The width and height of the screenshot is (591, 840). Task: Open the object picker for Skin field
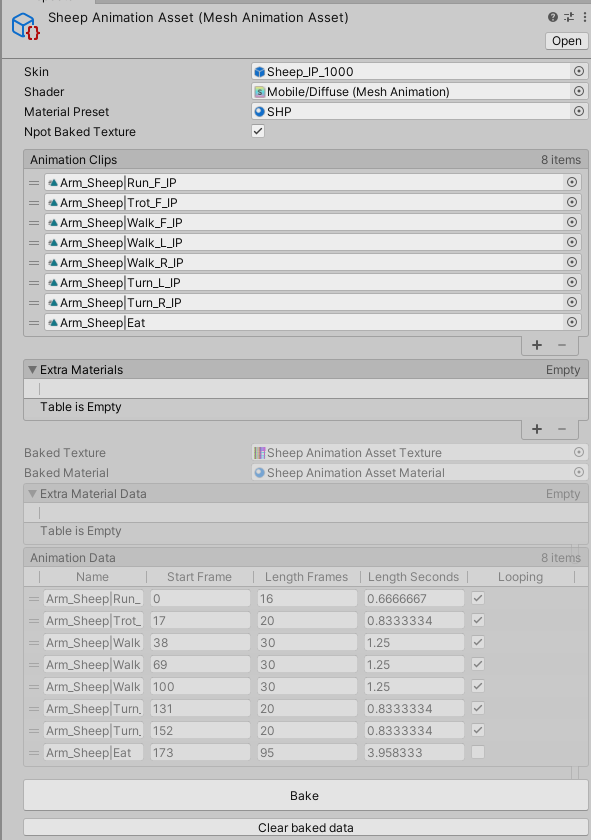point(579,71)
